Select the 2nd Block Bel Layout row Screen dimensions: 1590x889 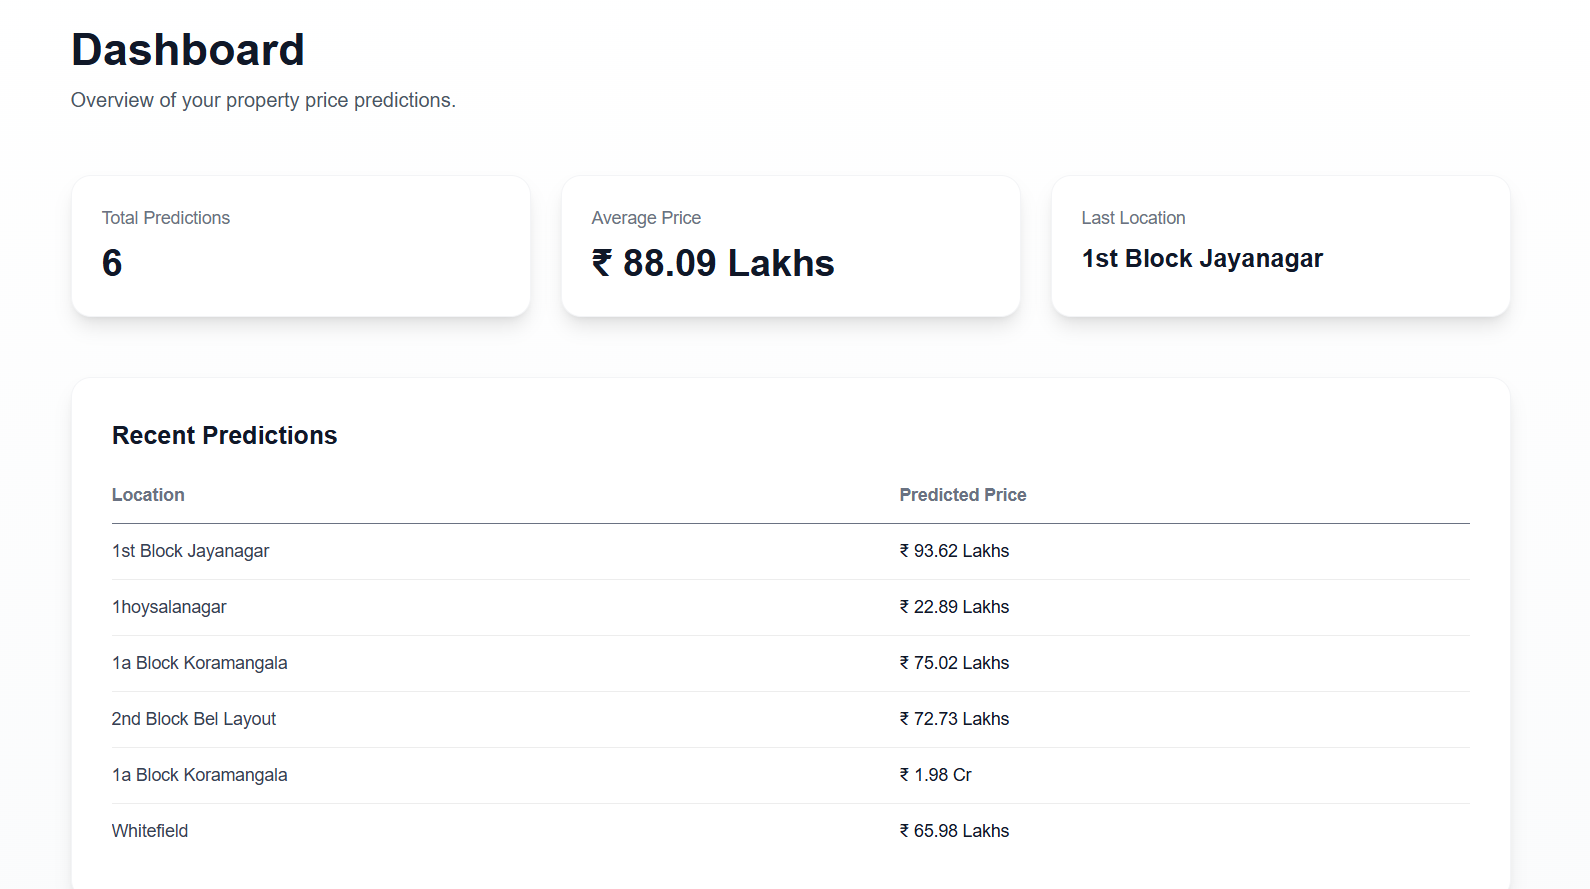[x=193, y=719]
